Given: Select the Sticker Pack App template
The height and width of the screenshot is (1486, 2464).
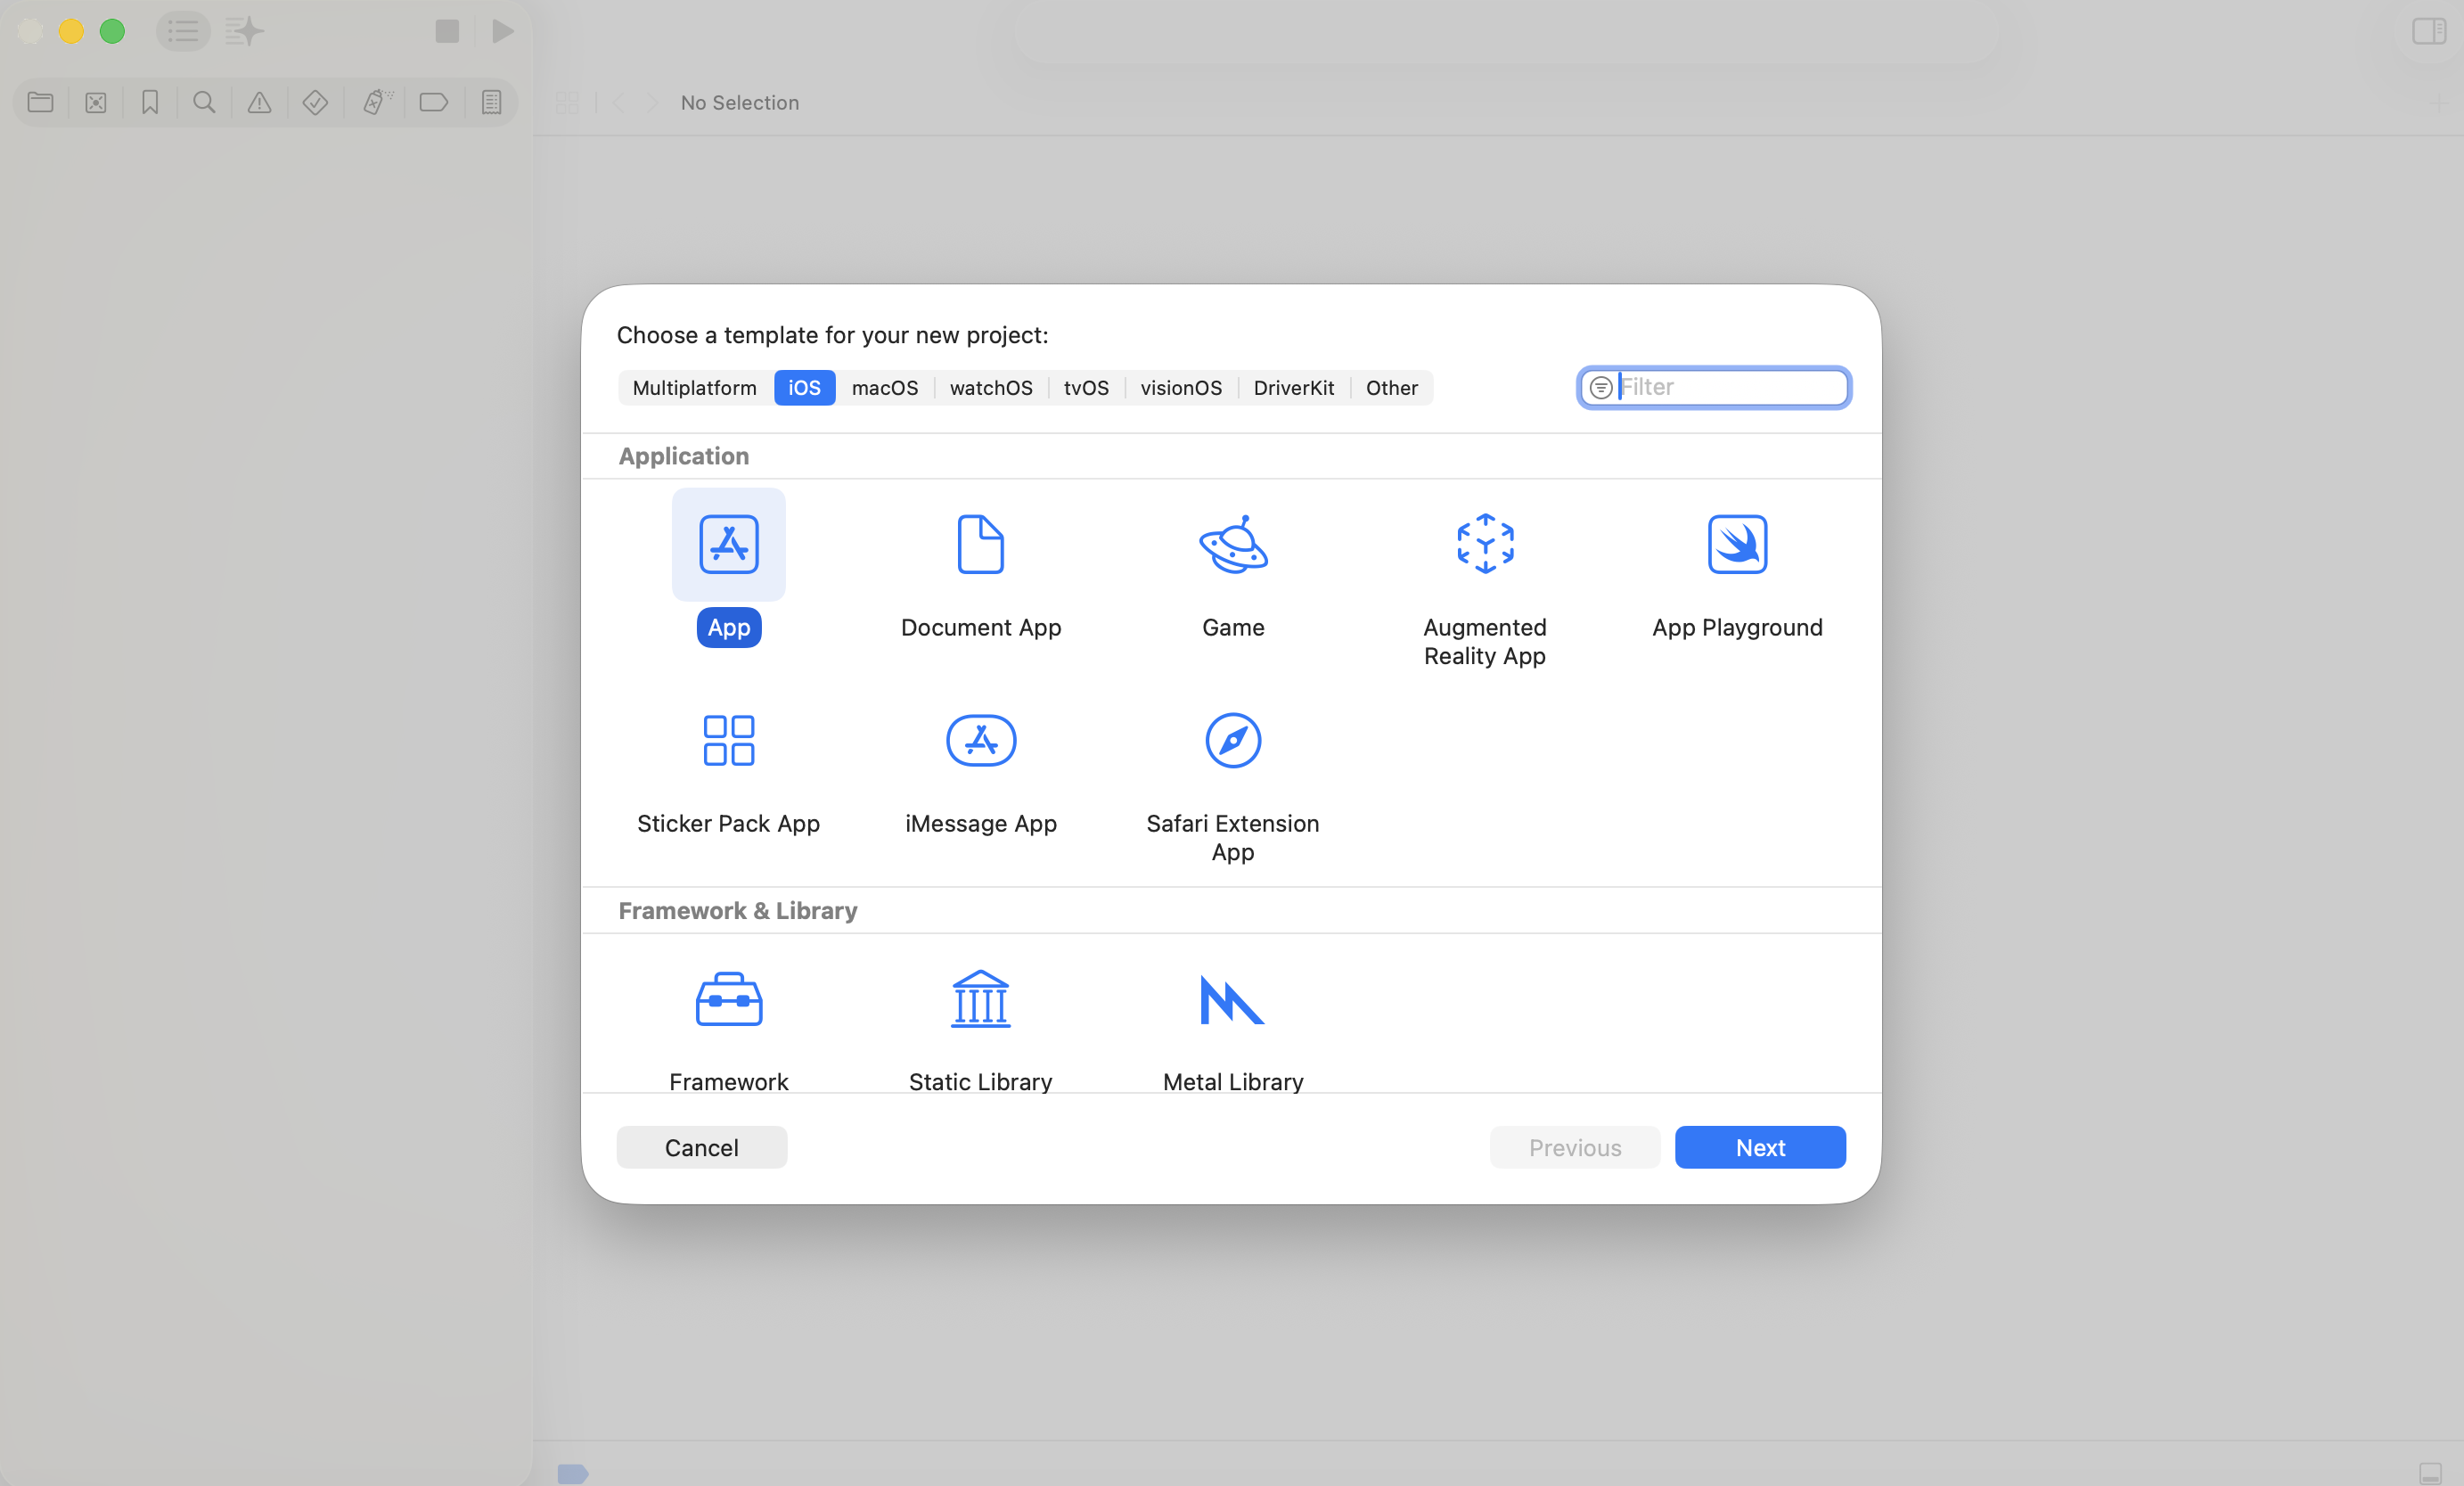Looking at the screenshot, I should [x=728, y=741].
